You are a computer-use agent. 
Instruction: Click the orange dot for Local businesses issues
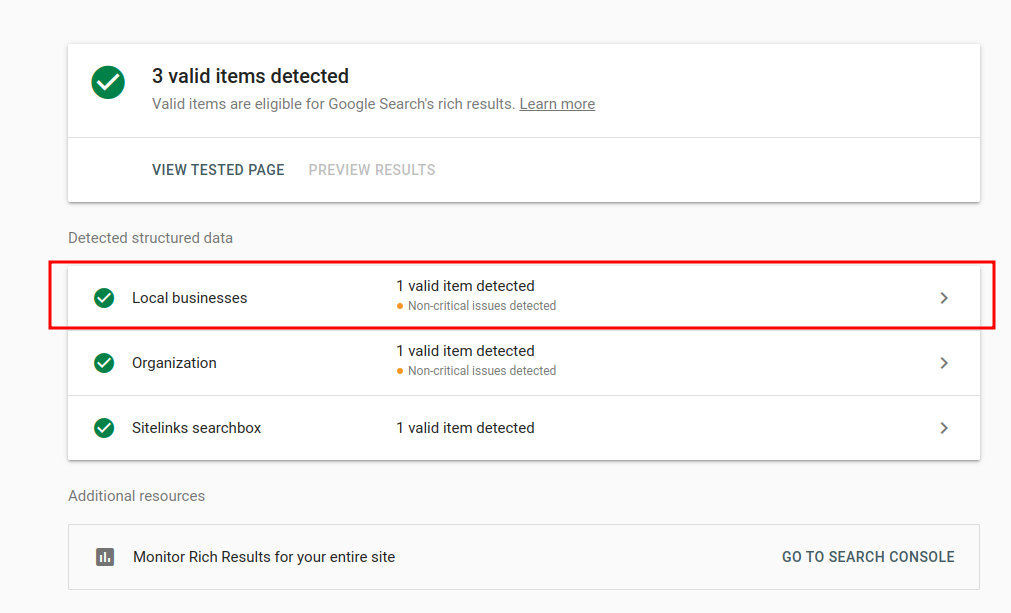401,306
